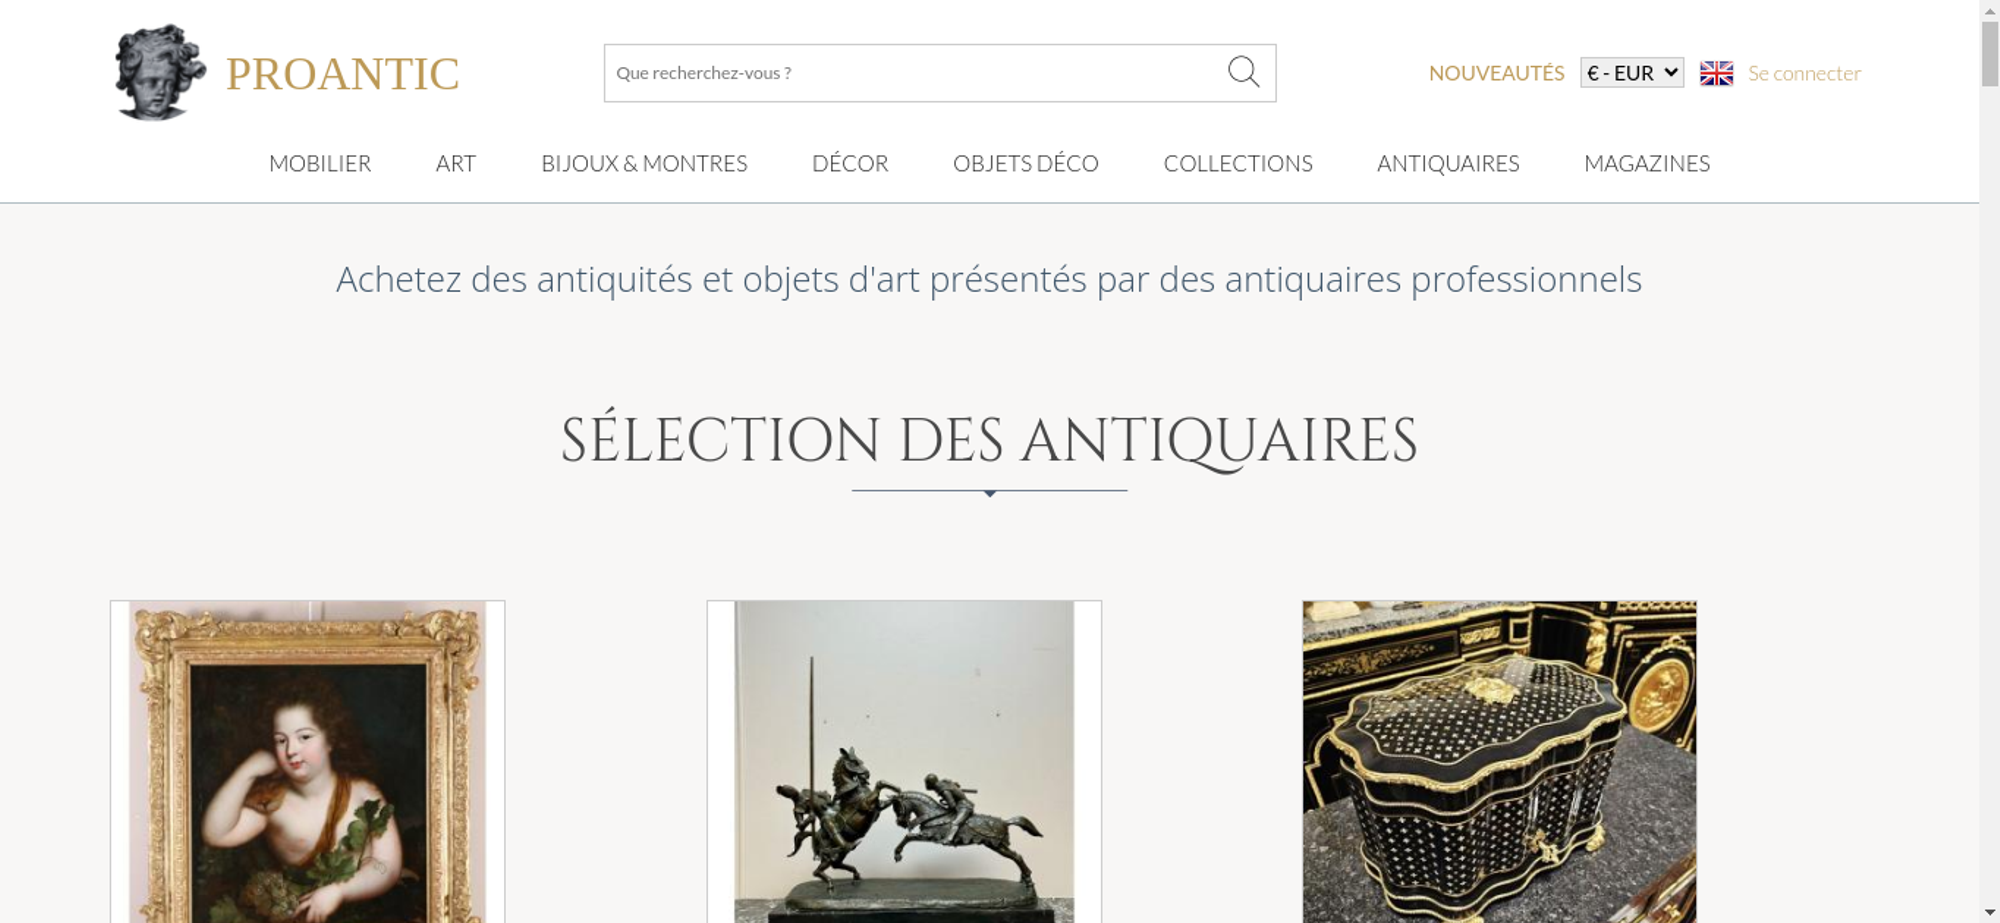This screenshot has height=923, width=2000.
Task: Click the Proantic cherub head logo
Action: click(160, 72)
